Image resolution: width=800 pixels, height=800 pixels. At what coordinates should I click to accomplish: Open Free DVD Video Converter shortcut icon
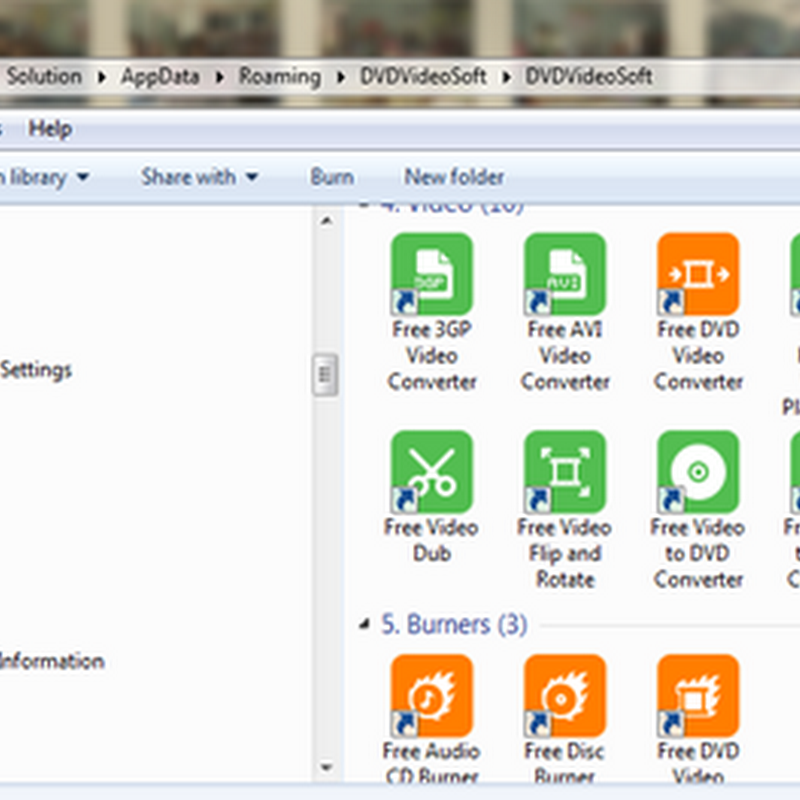(x=698, y=274)
